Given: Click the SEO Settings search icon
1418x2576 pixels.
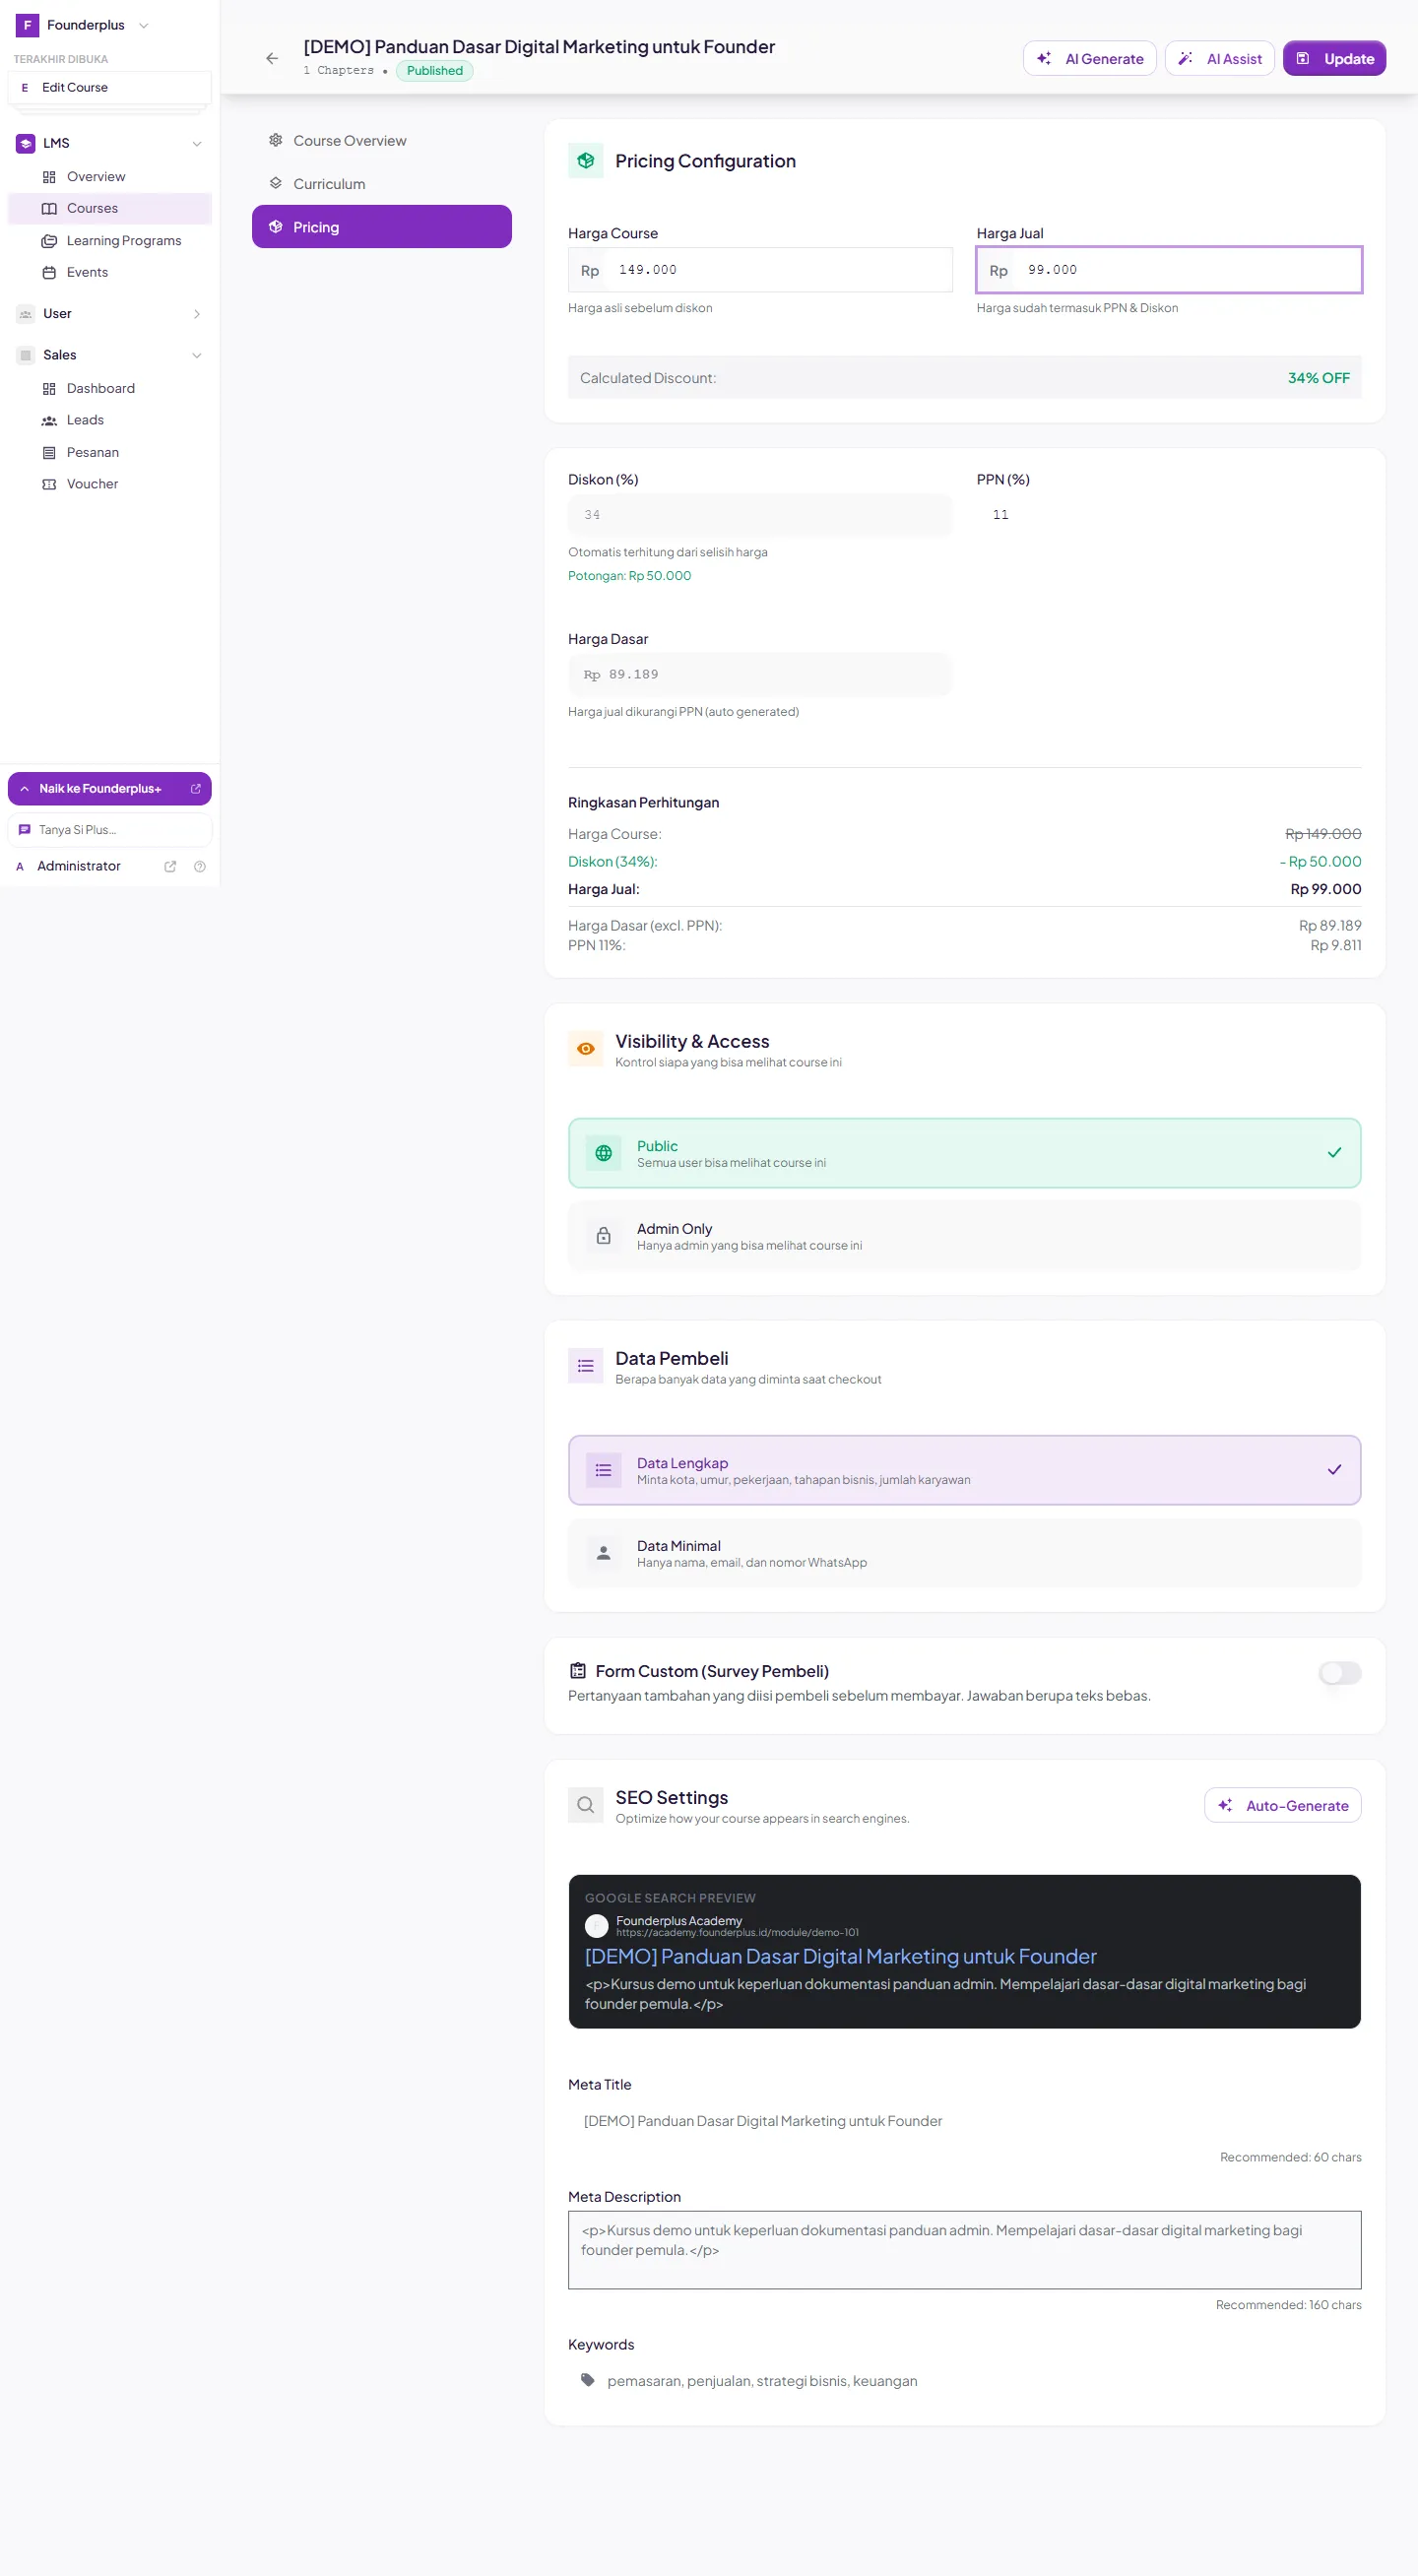Looking at the screenshot, I should click(585, 1805).
